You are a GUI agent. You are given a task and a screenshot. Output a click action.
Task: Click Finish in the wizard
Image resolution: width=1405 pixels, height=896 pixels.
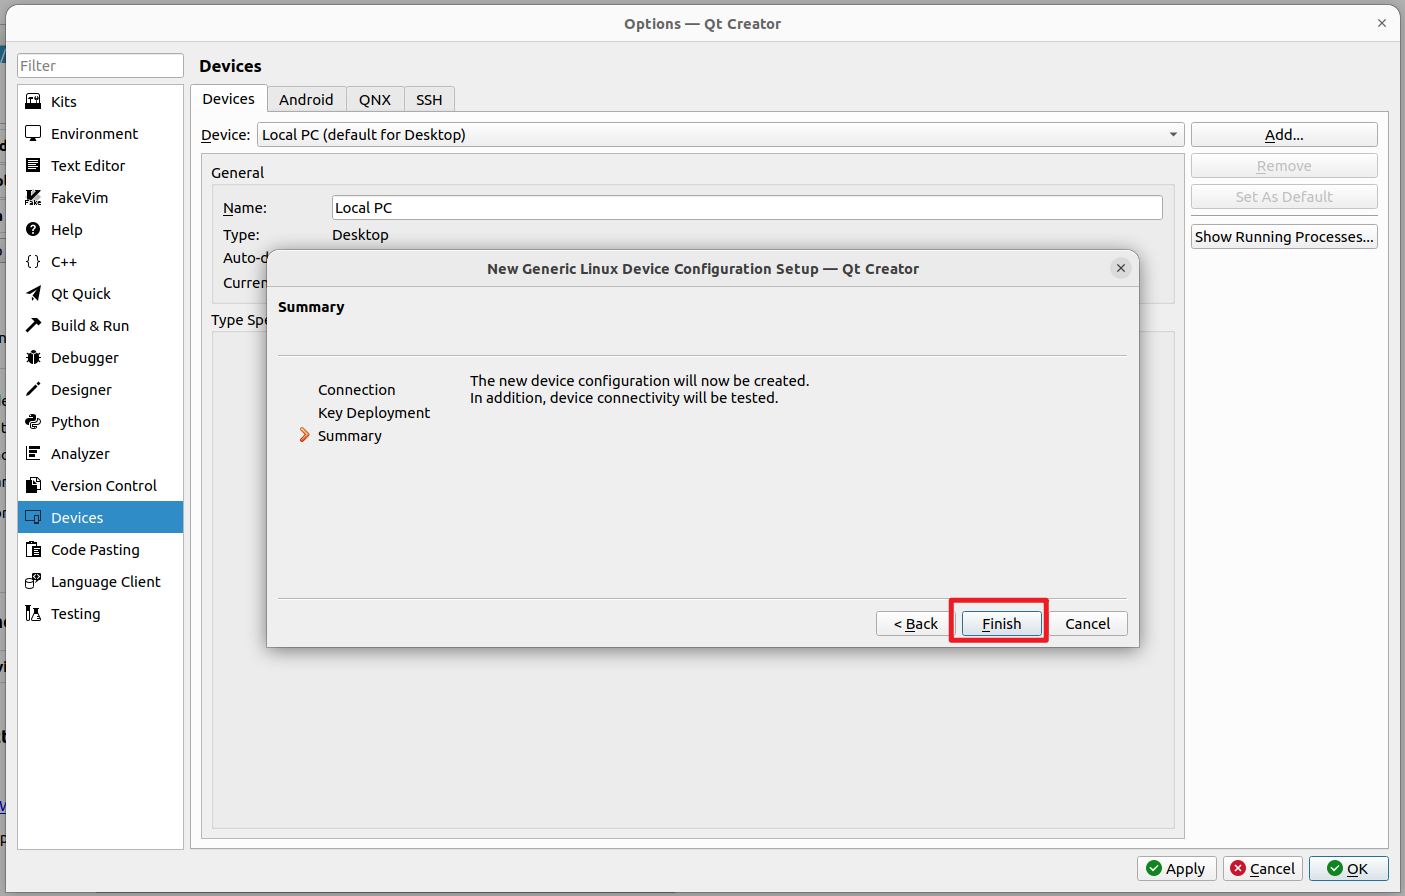[1001, 623]
